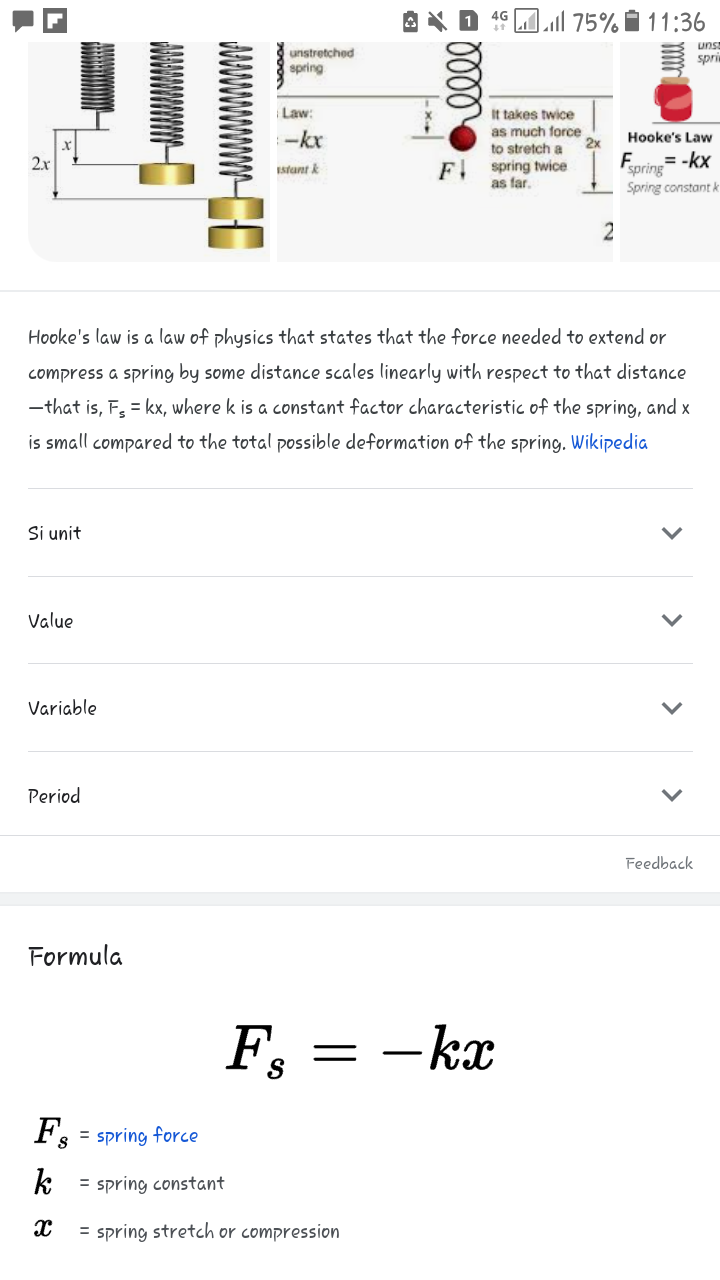Screen dimensions: 720x1280
Task: Tap the muted sound status icon
Action: click(x=437, y=20)
